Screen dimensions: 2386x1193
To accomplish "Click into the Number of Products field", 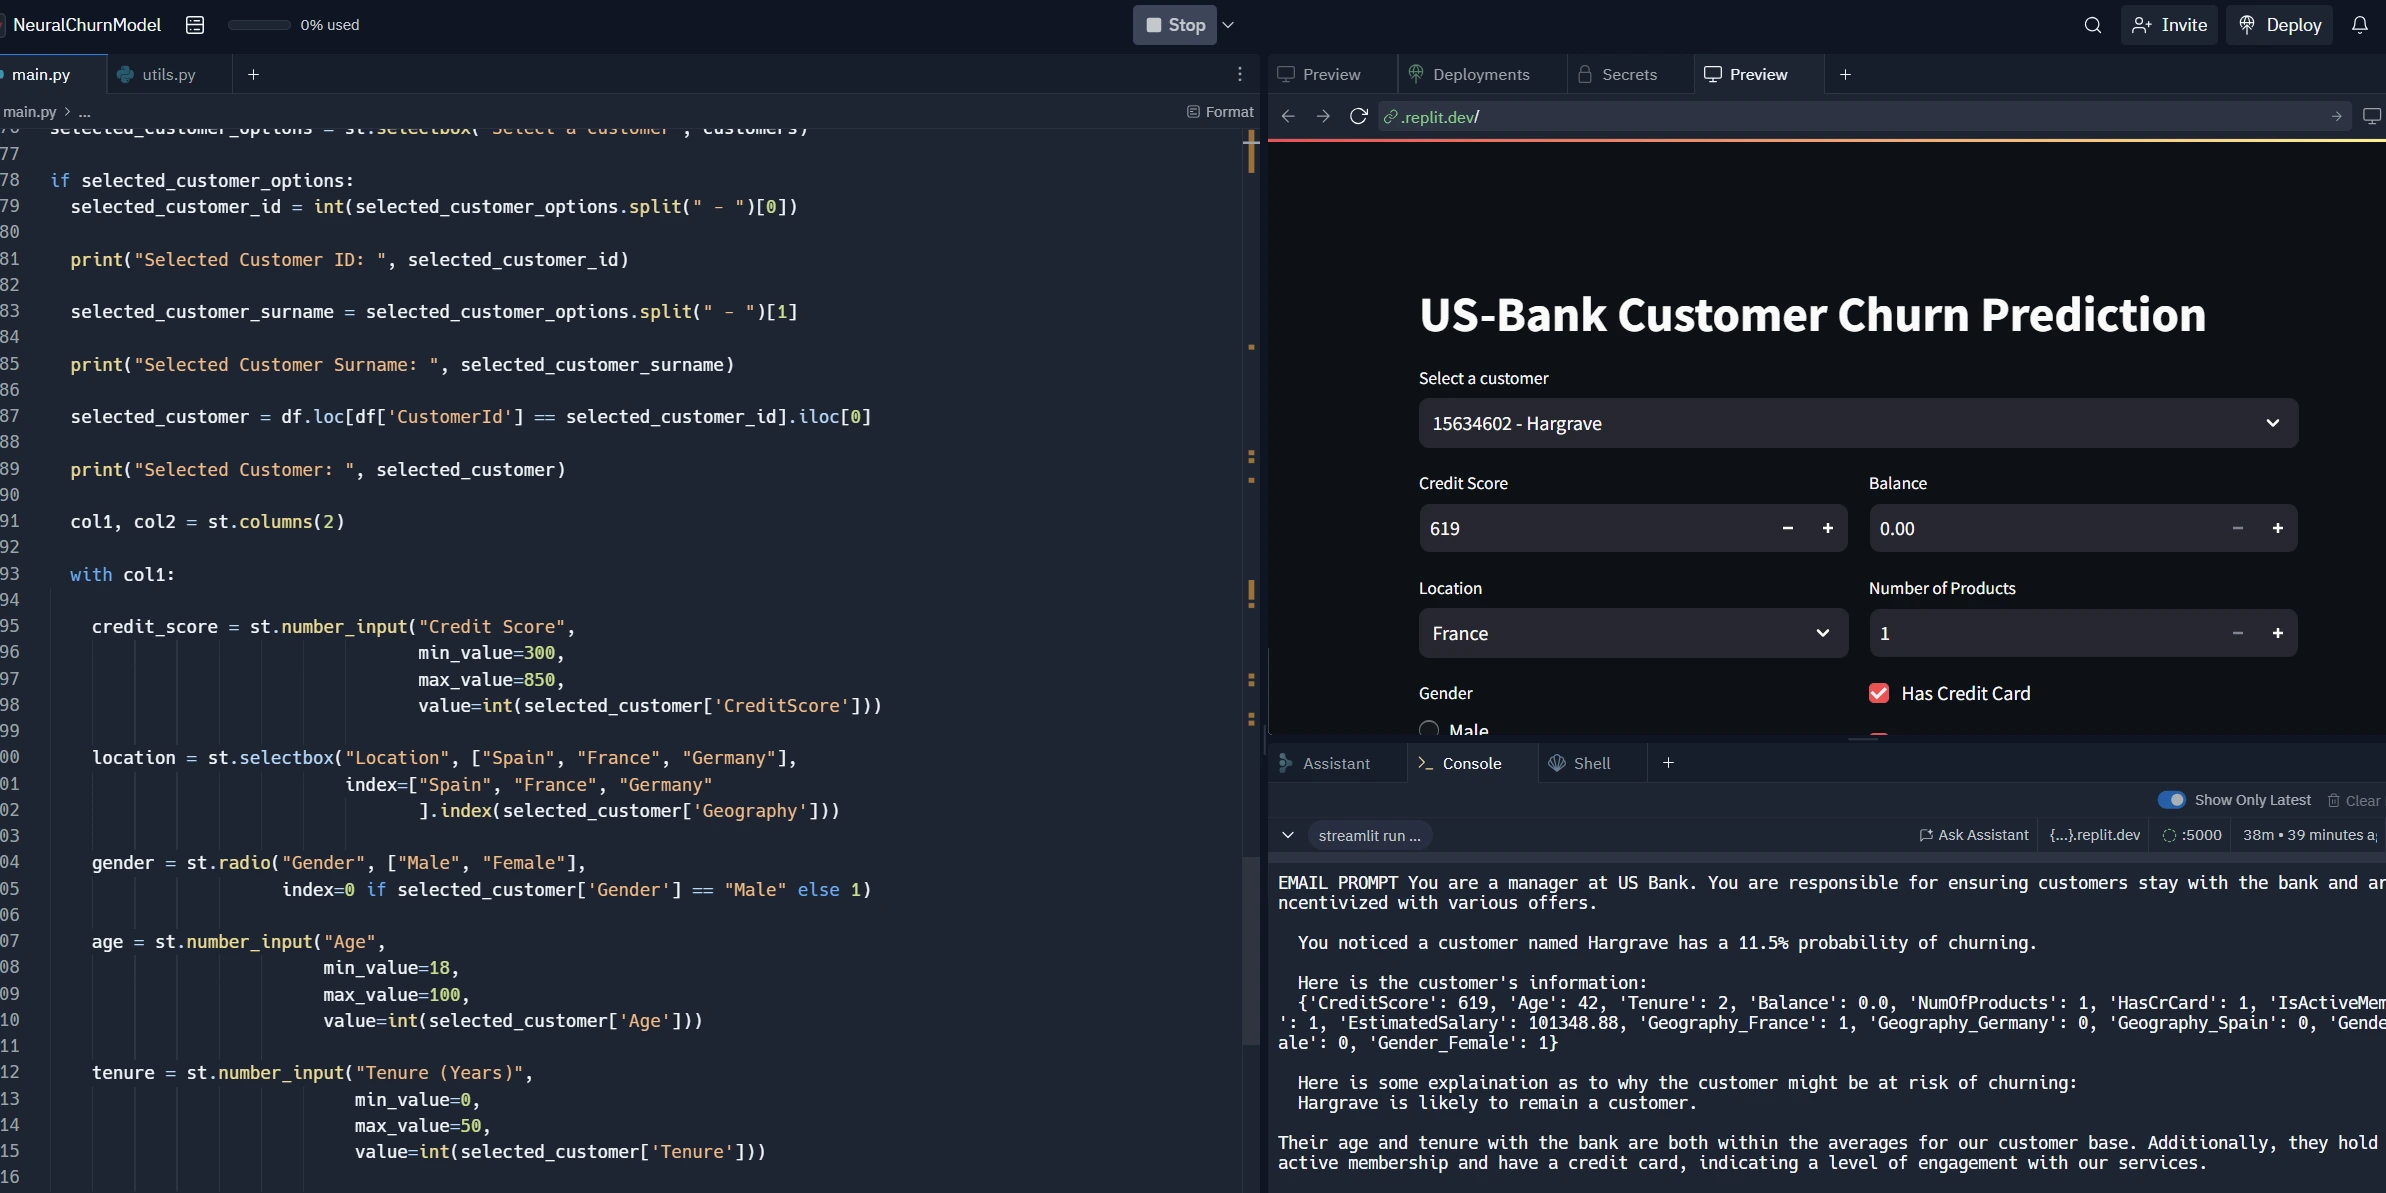I will (2044, 633).
